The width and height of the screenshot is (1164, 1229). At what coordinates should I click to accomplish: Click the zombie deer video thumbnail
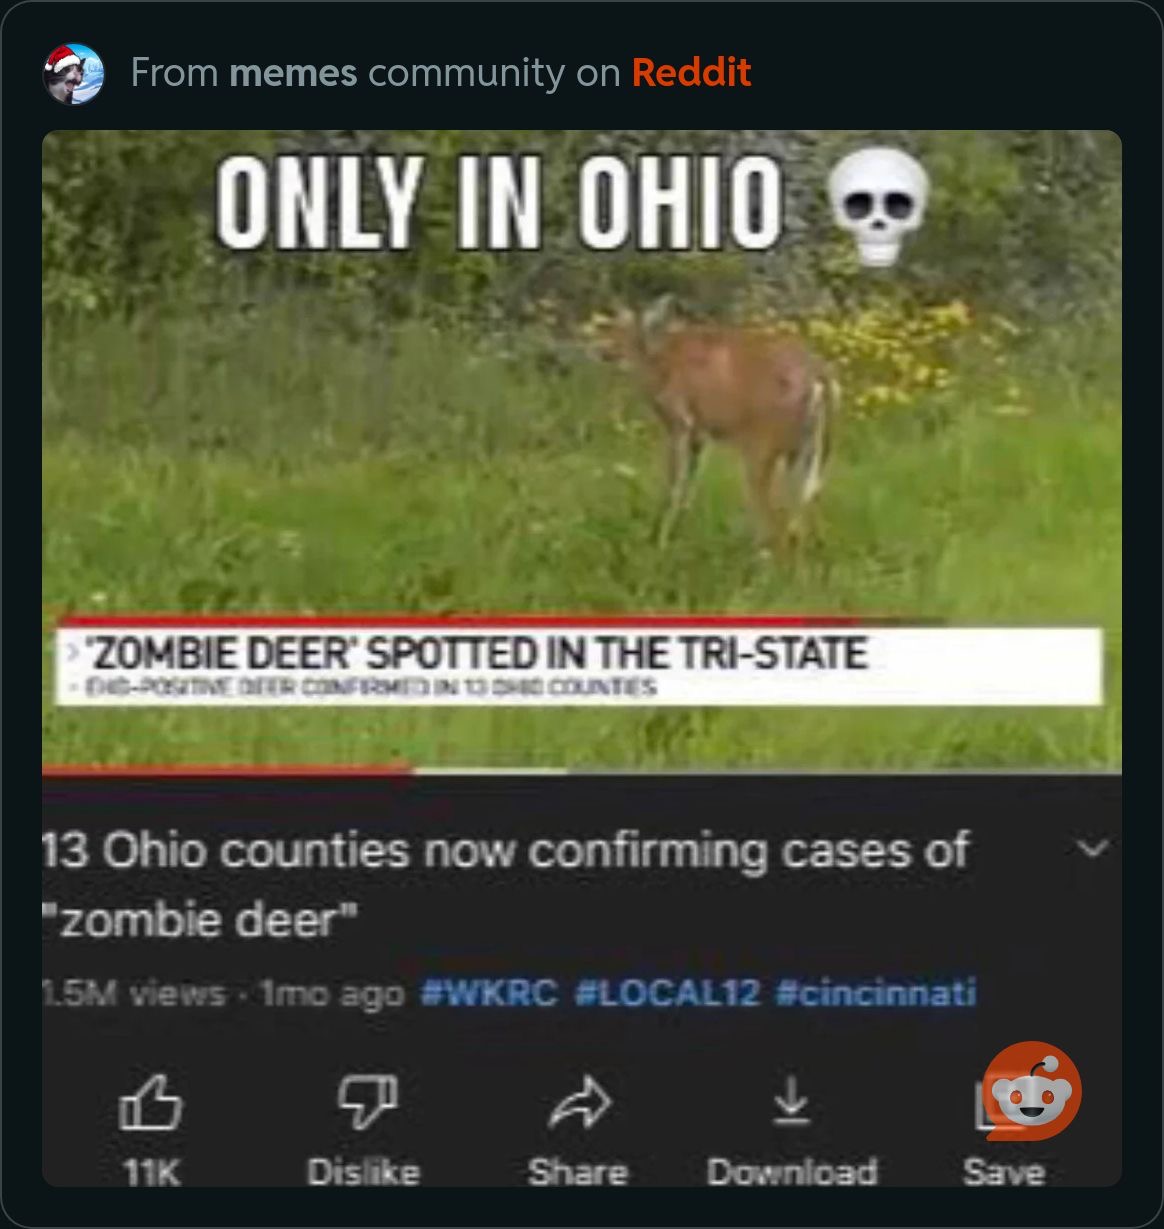pyautogui.click(x=580, y=450)
